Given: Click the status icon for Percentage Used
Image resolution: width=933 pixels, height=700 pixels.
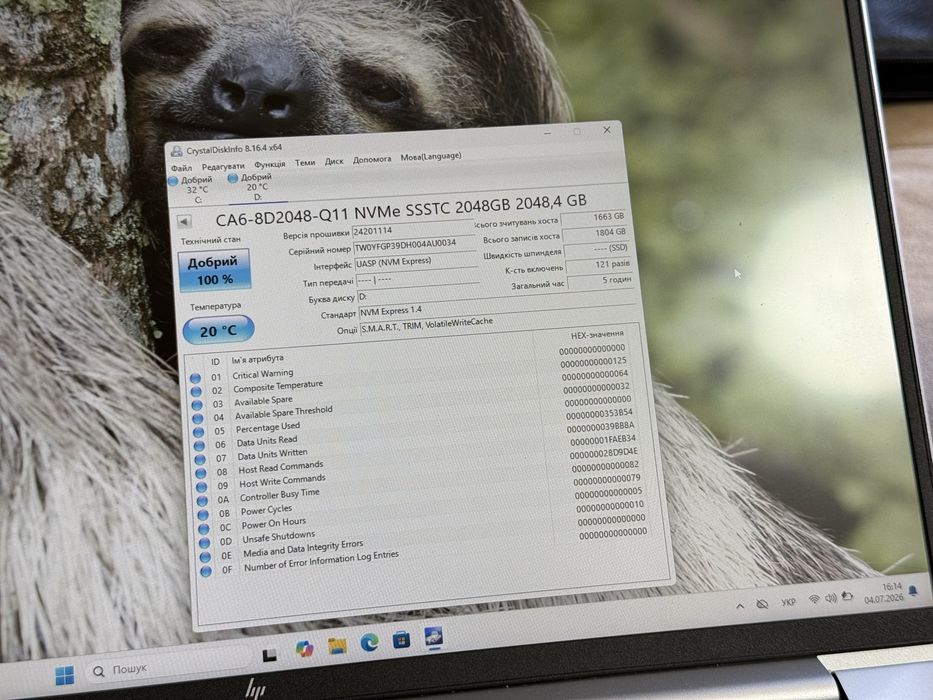Looking at the screenshot, I should tap(199, 432).
